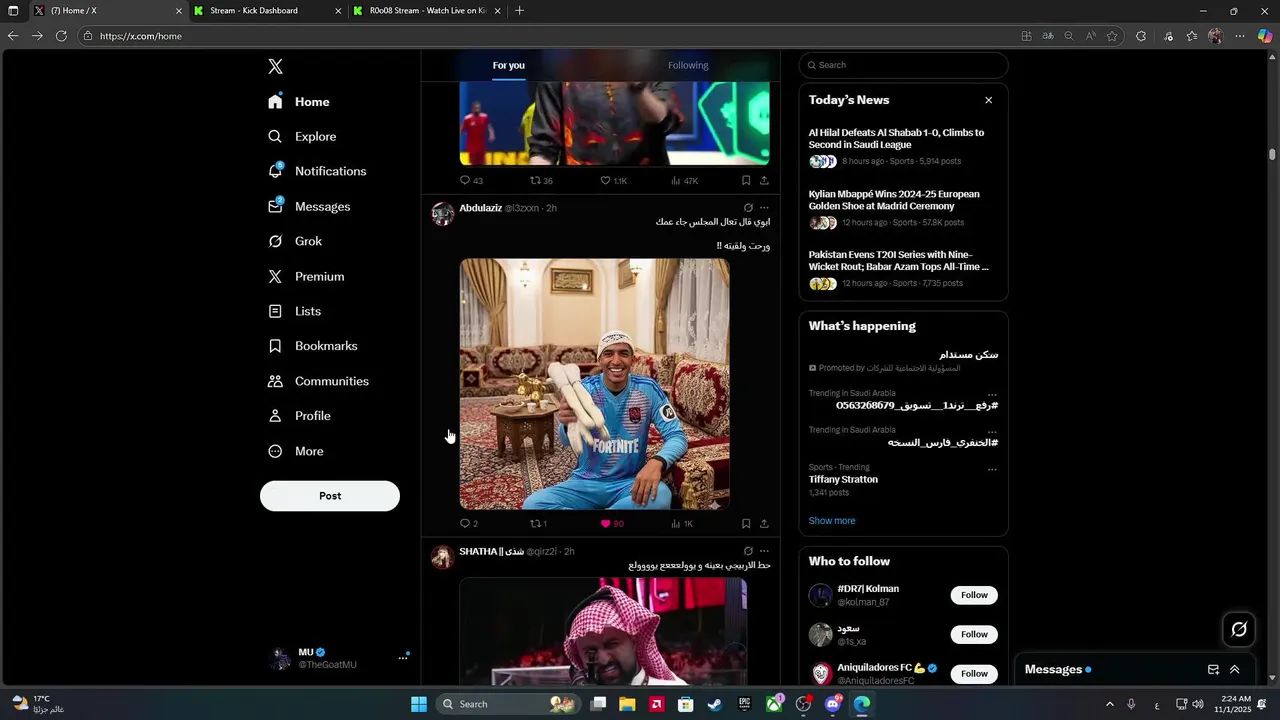Share Abdulaziz's post
This screenshot has width=1280, height=720.
pyautogui.click(x=764, y=524)
